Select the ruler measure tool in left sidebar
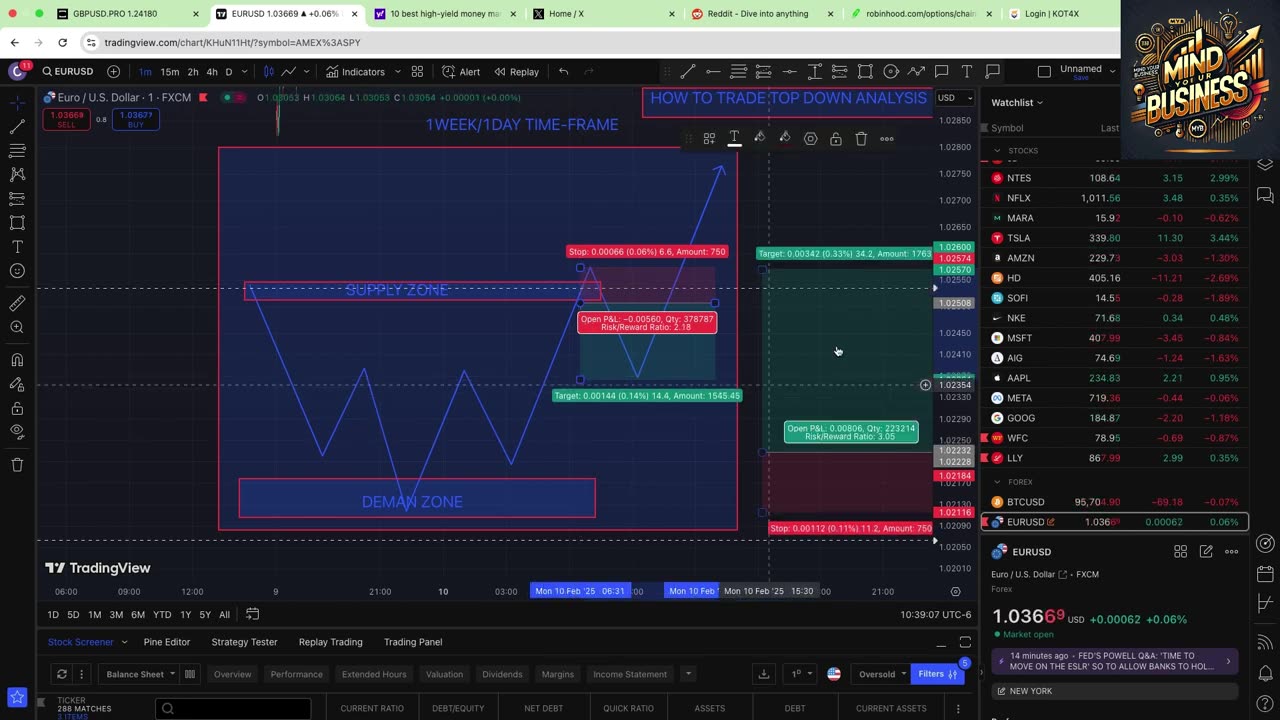1280x720 pixels. 17,304
